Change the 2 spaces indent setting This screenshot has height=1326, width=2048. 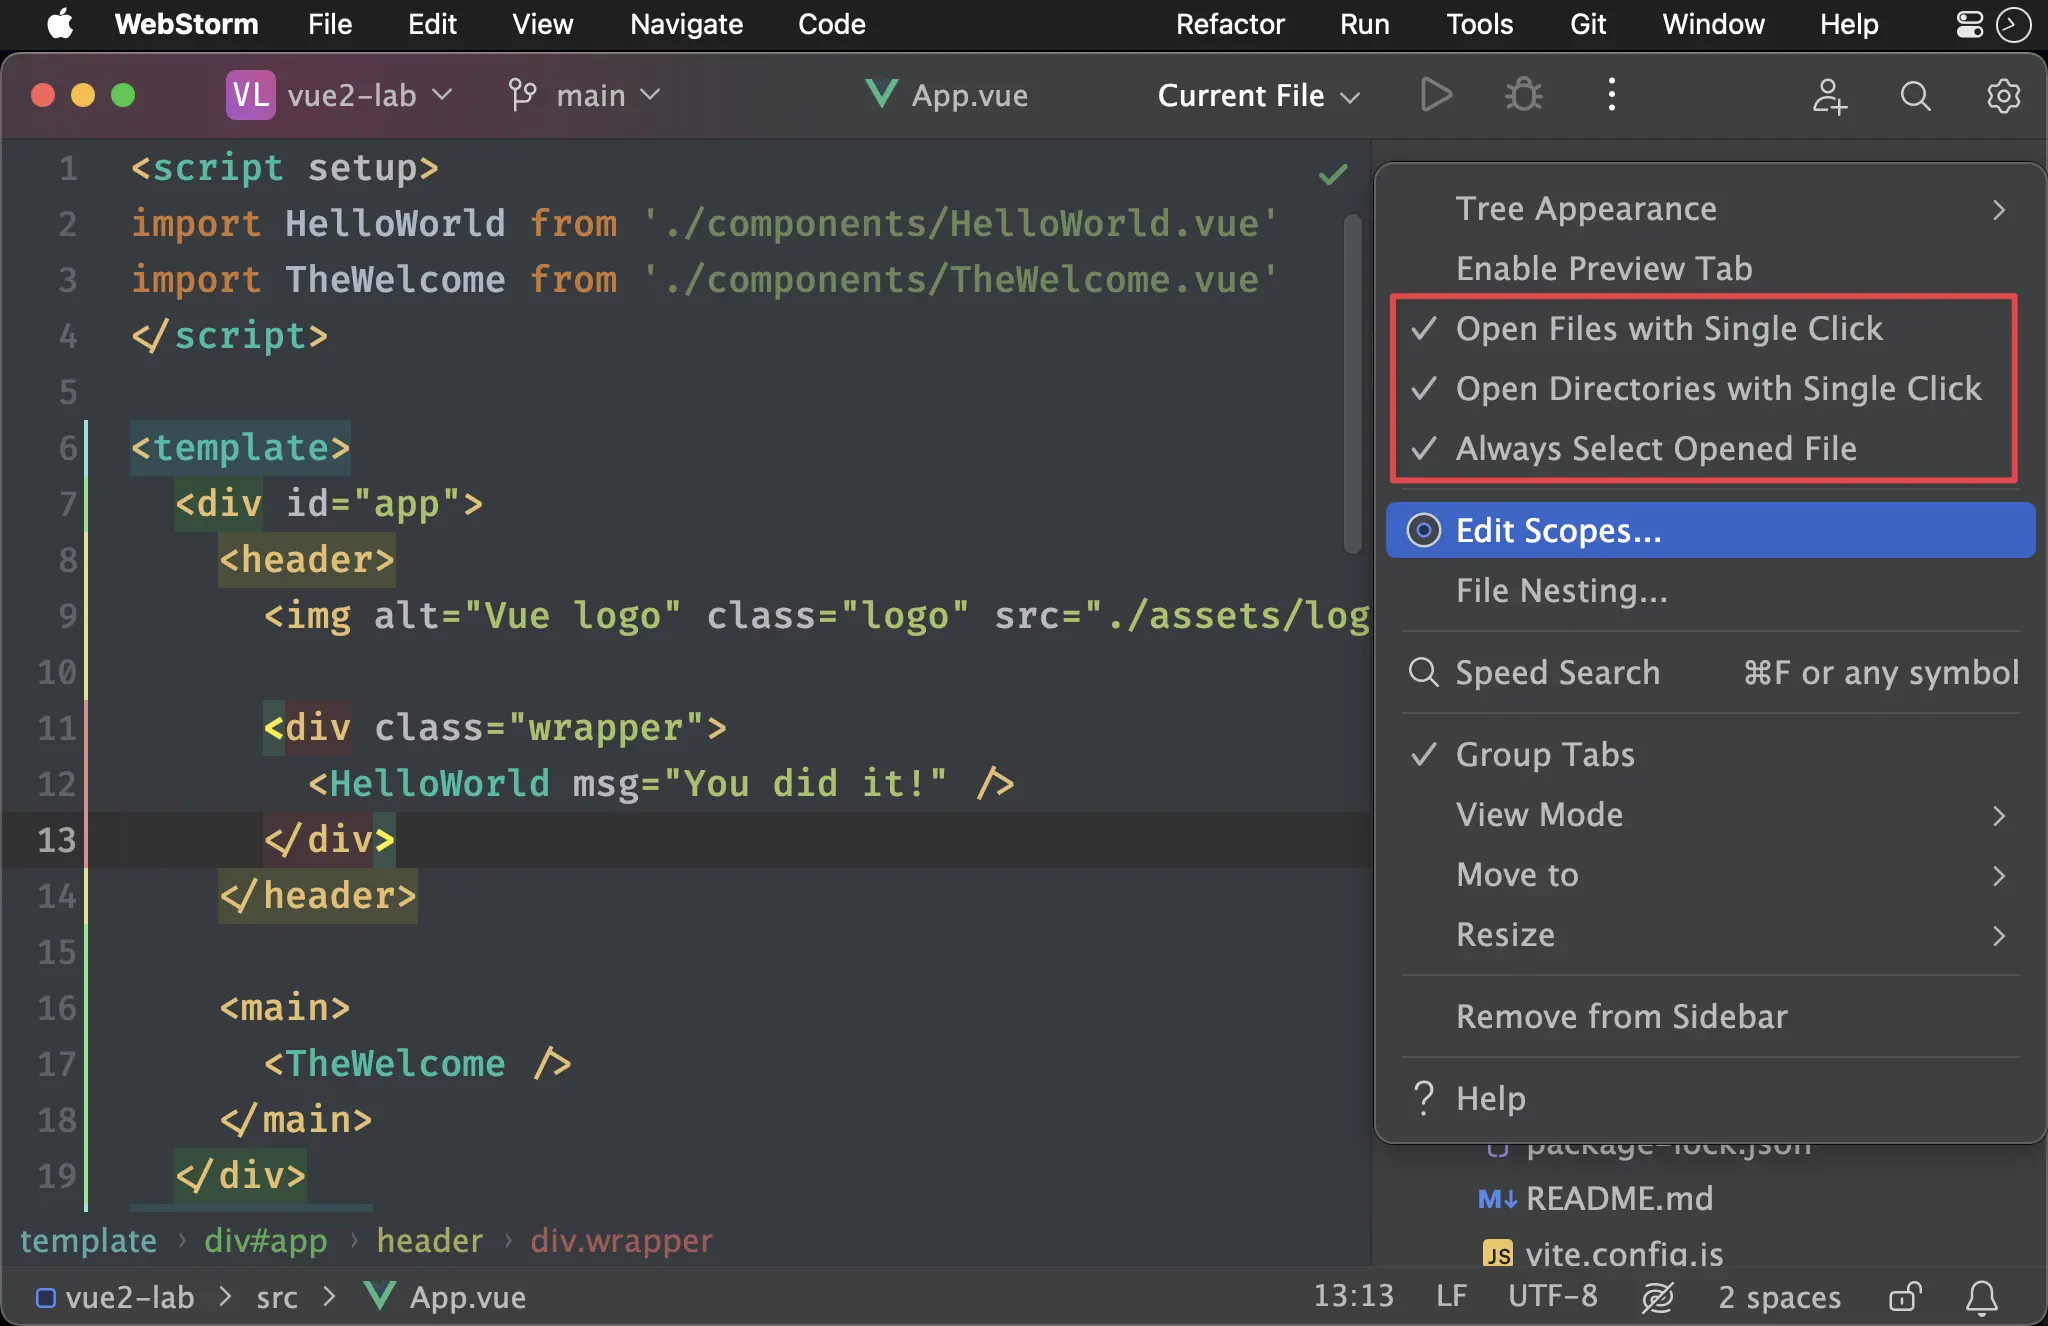point(1779,1297)
